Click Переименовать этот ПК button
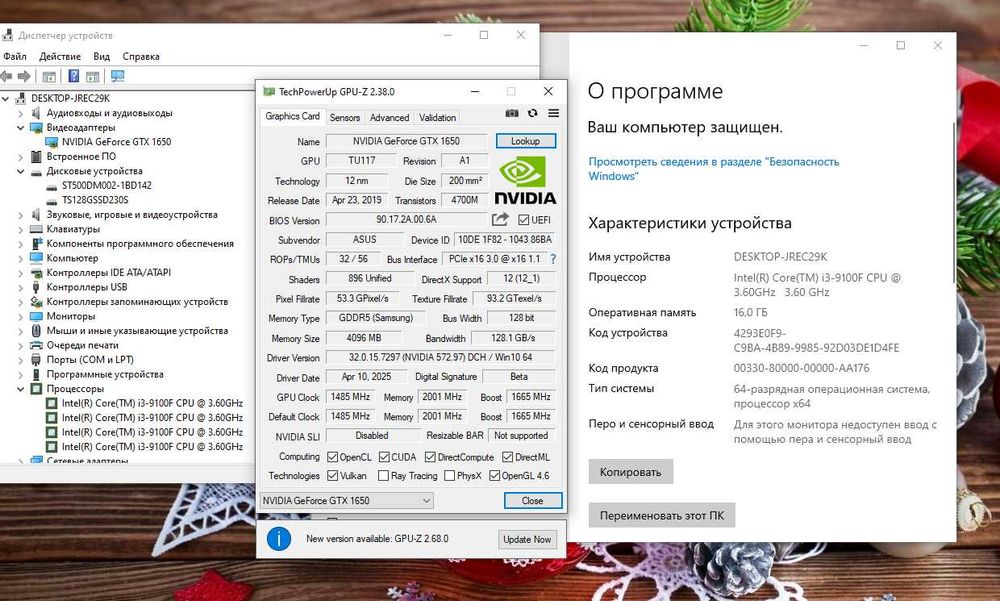The height and width of the screenshot is (601, 1000). click(661, 516)
